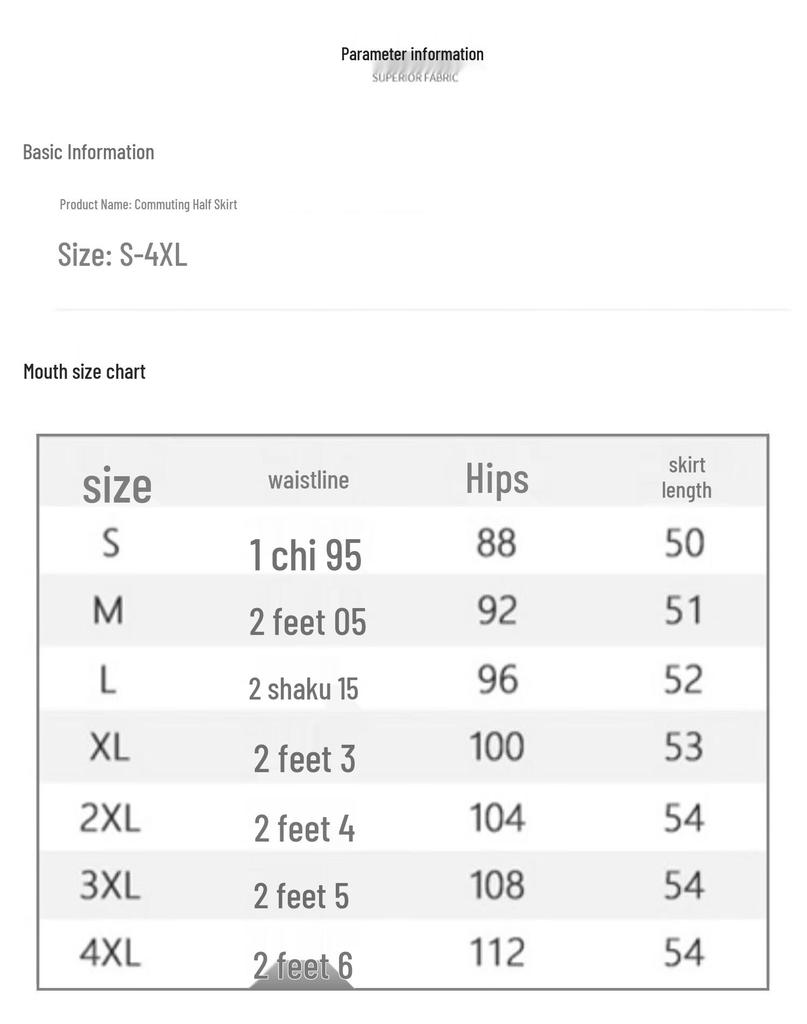The image size is (807, 1024).
Task: Click the skirt length value 53
Action: pyautogui.click(x=684, y=746)
